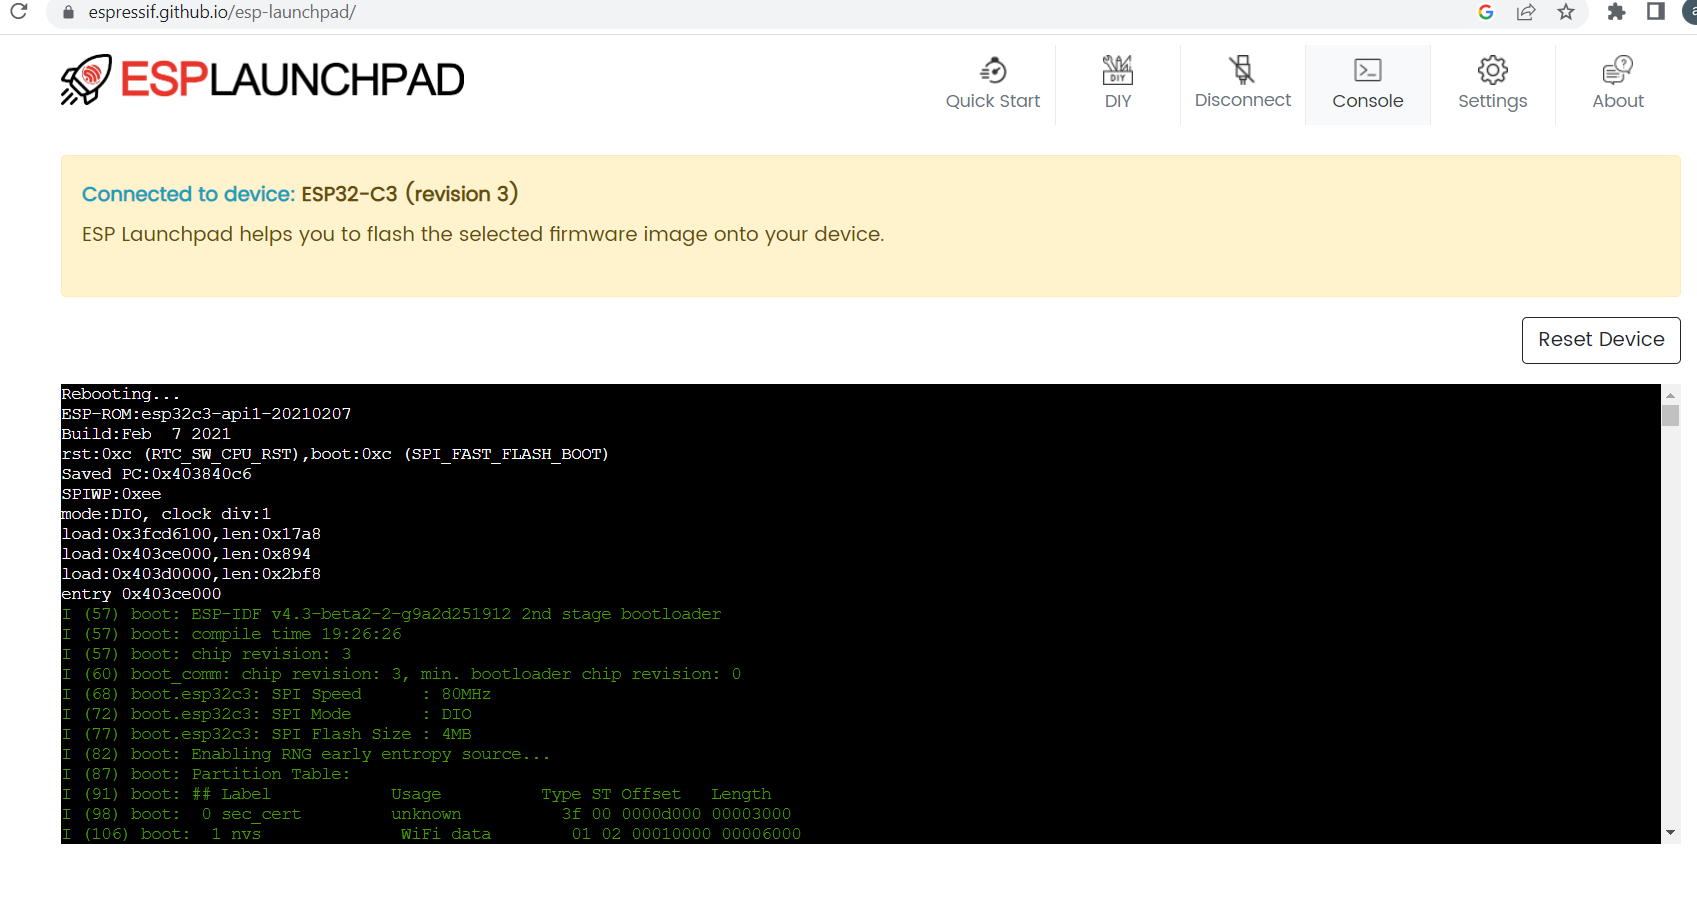Click the 'Partition Table:' log line
Screen dimensions: 1697x904
pyautogui.click(x=206, y=774)
